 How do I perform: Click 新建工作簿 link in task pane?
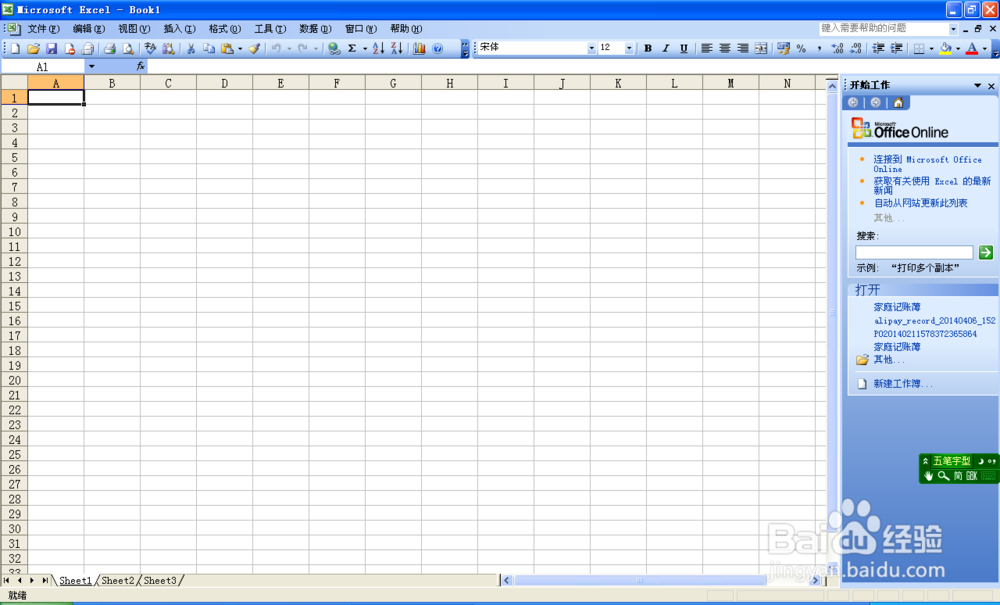(903, 384)
